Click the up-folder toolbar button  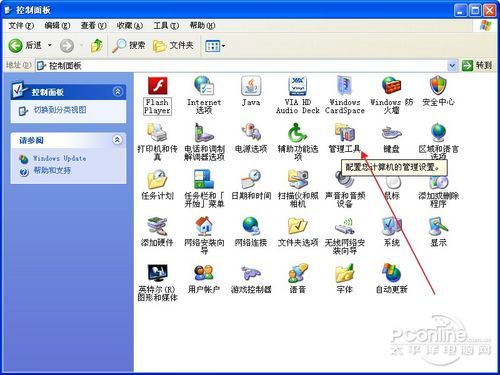[x=97, y=45]
